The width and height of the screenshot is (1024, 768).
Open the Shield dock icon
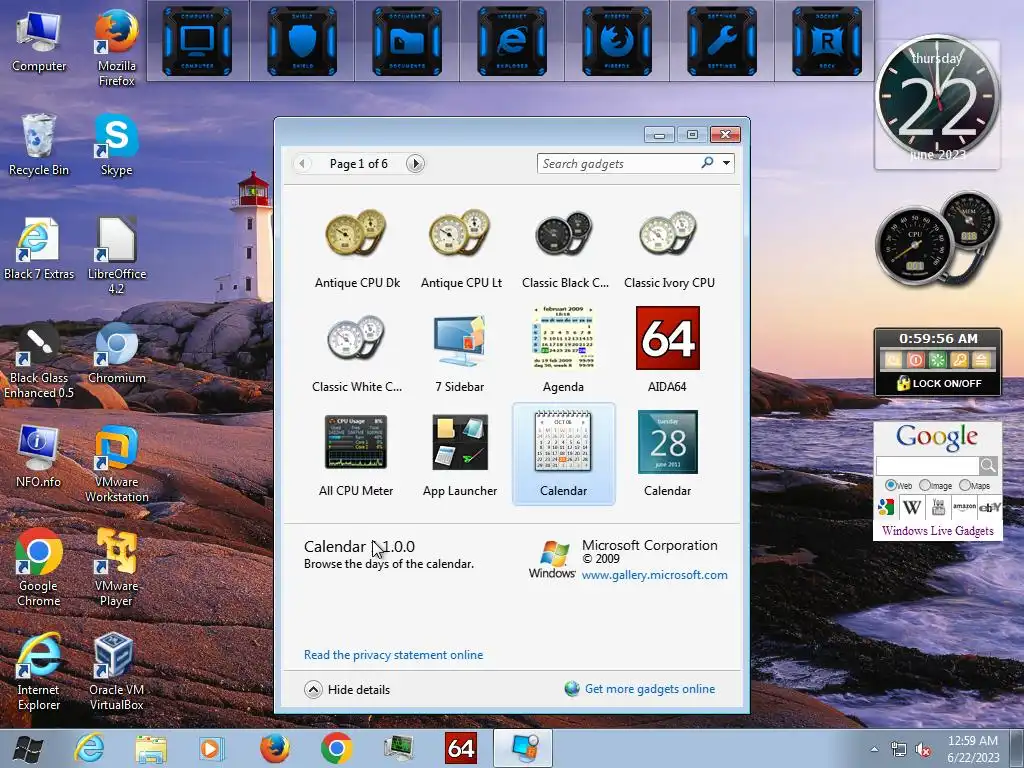pos(302,40)
